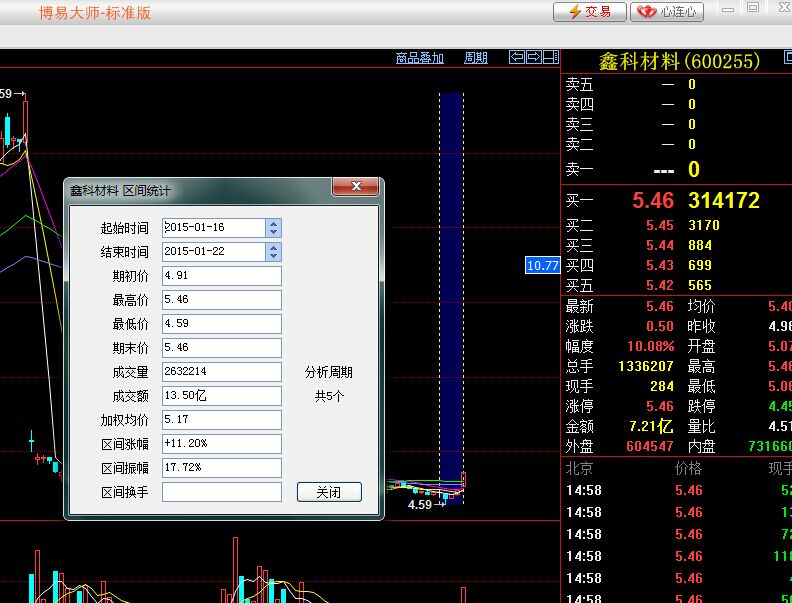Screen dimensions: 792x603
Task: Click the 起始时间 date text field
Action: click(213, 228)
